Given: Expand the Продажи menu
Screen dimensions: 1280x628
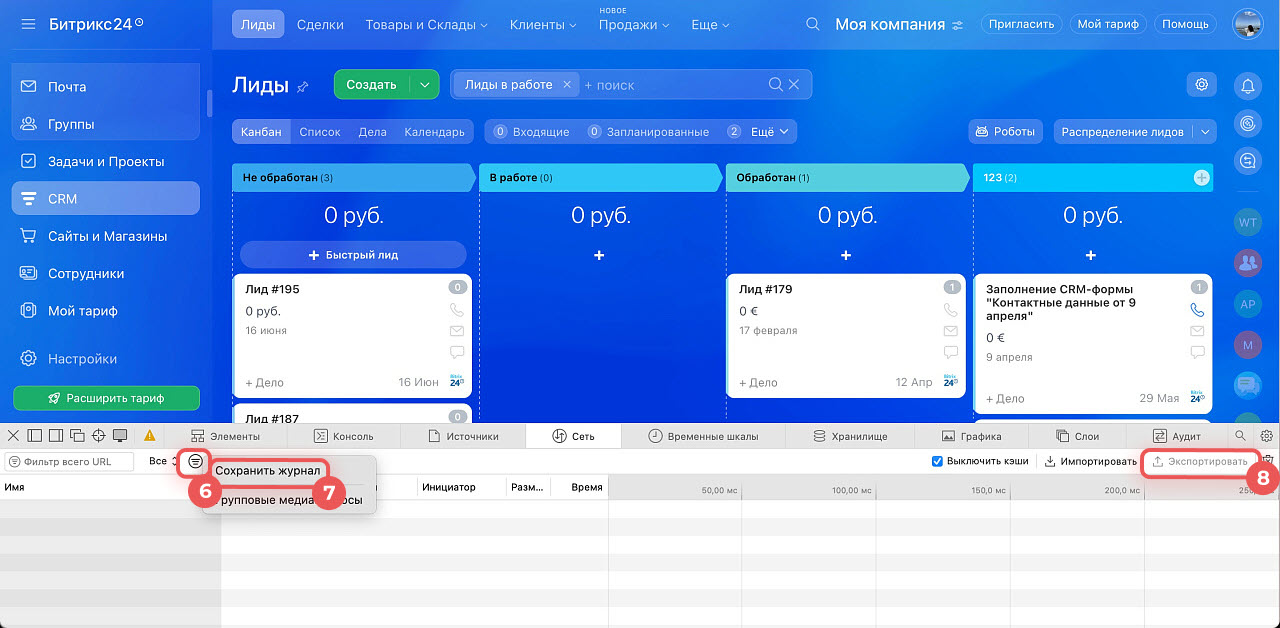Looking at the screenshot, I should (634, 25).
